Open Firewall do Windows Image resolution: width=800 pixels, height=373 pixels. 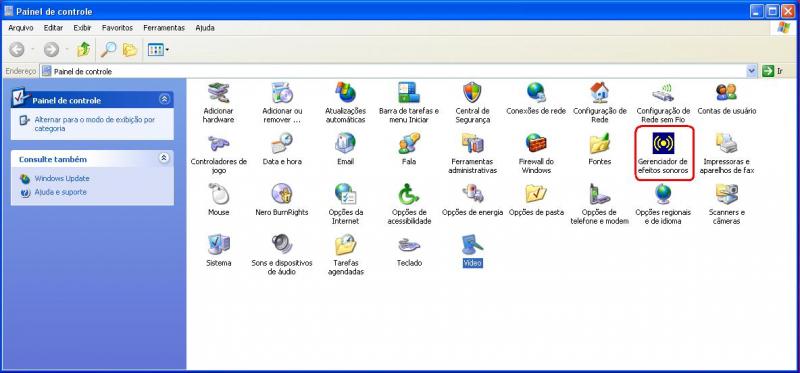[536, 153]
